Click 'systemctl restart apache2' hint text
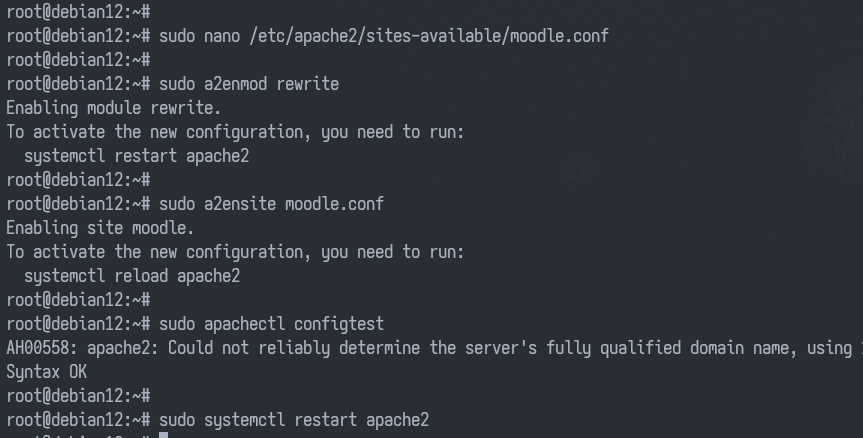Image resolution: width=863 pixels, height=438 pixels. pos(136,156)
